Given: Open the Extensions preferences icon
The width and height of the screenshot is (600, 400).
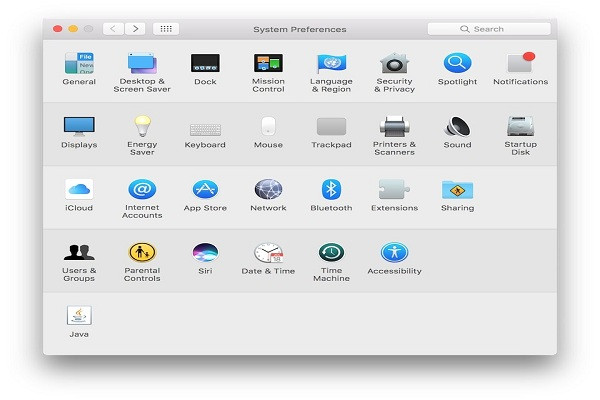Looking at the screenshot, I should 395,189.
